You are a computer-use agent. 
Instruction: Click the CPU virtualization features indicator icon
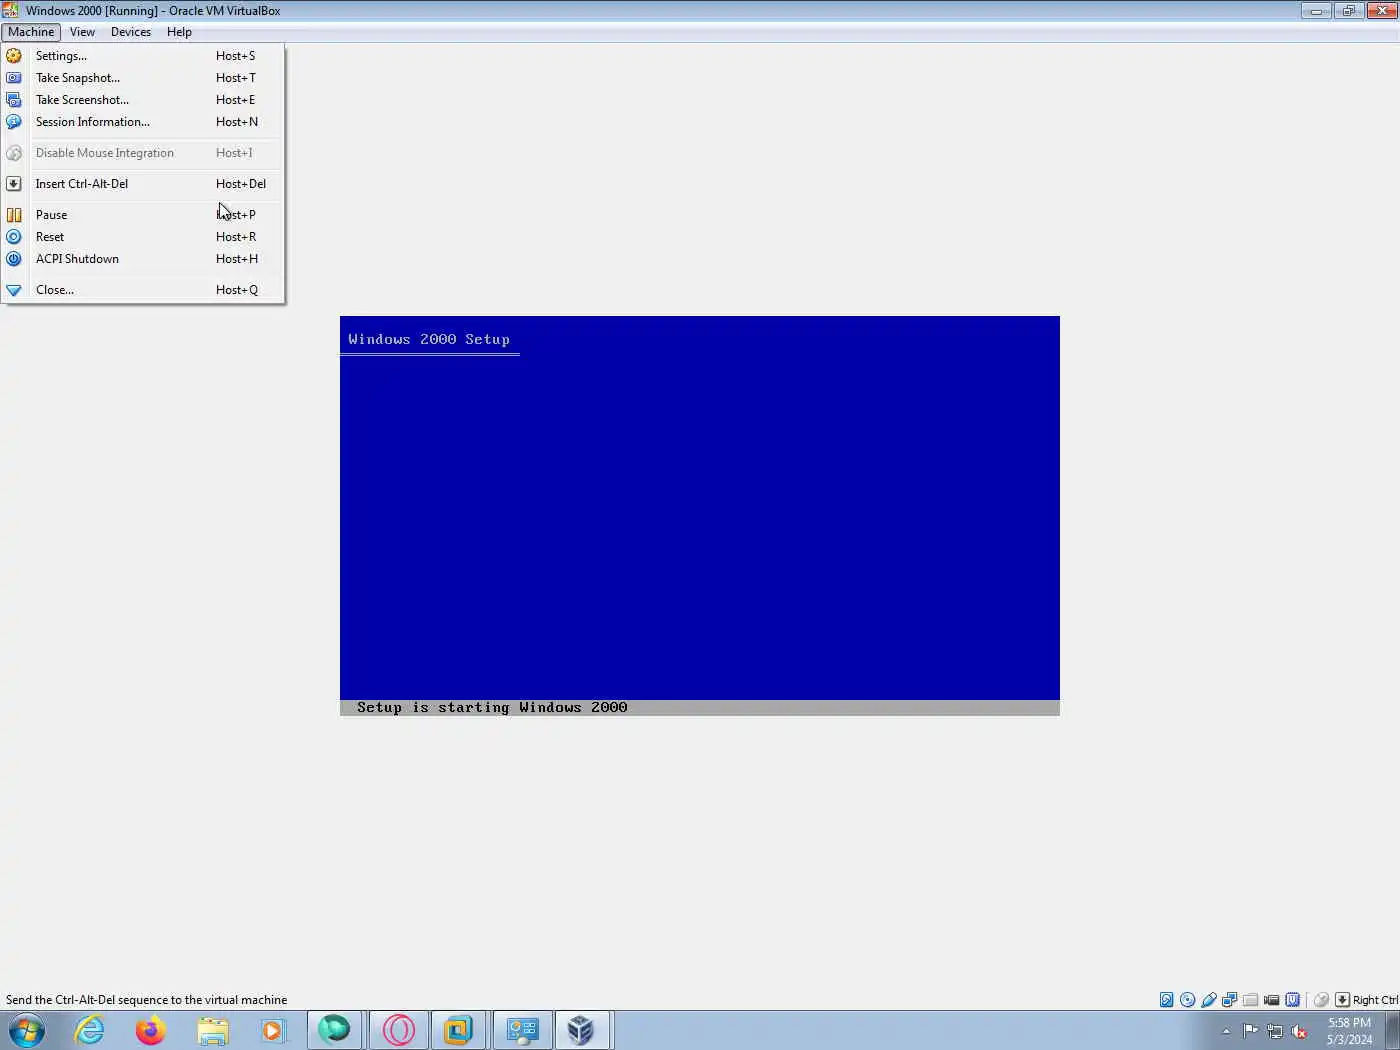(x=1292, y=1000)
